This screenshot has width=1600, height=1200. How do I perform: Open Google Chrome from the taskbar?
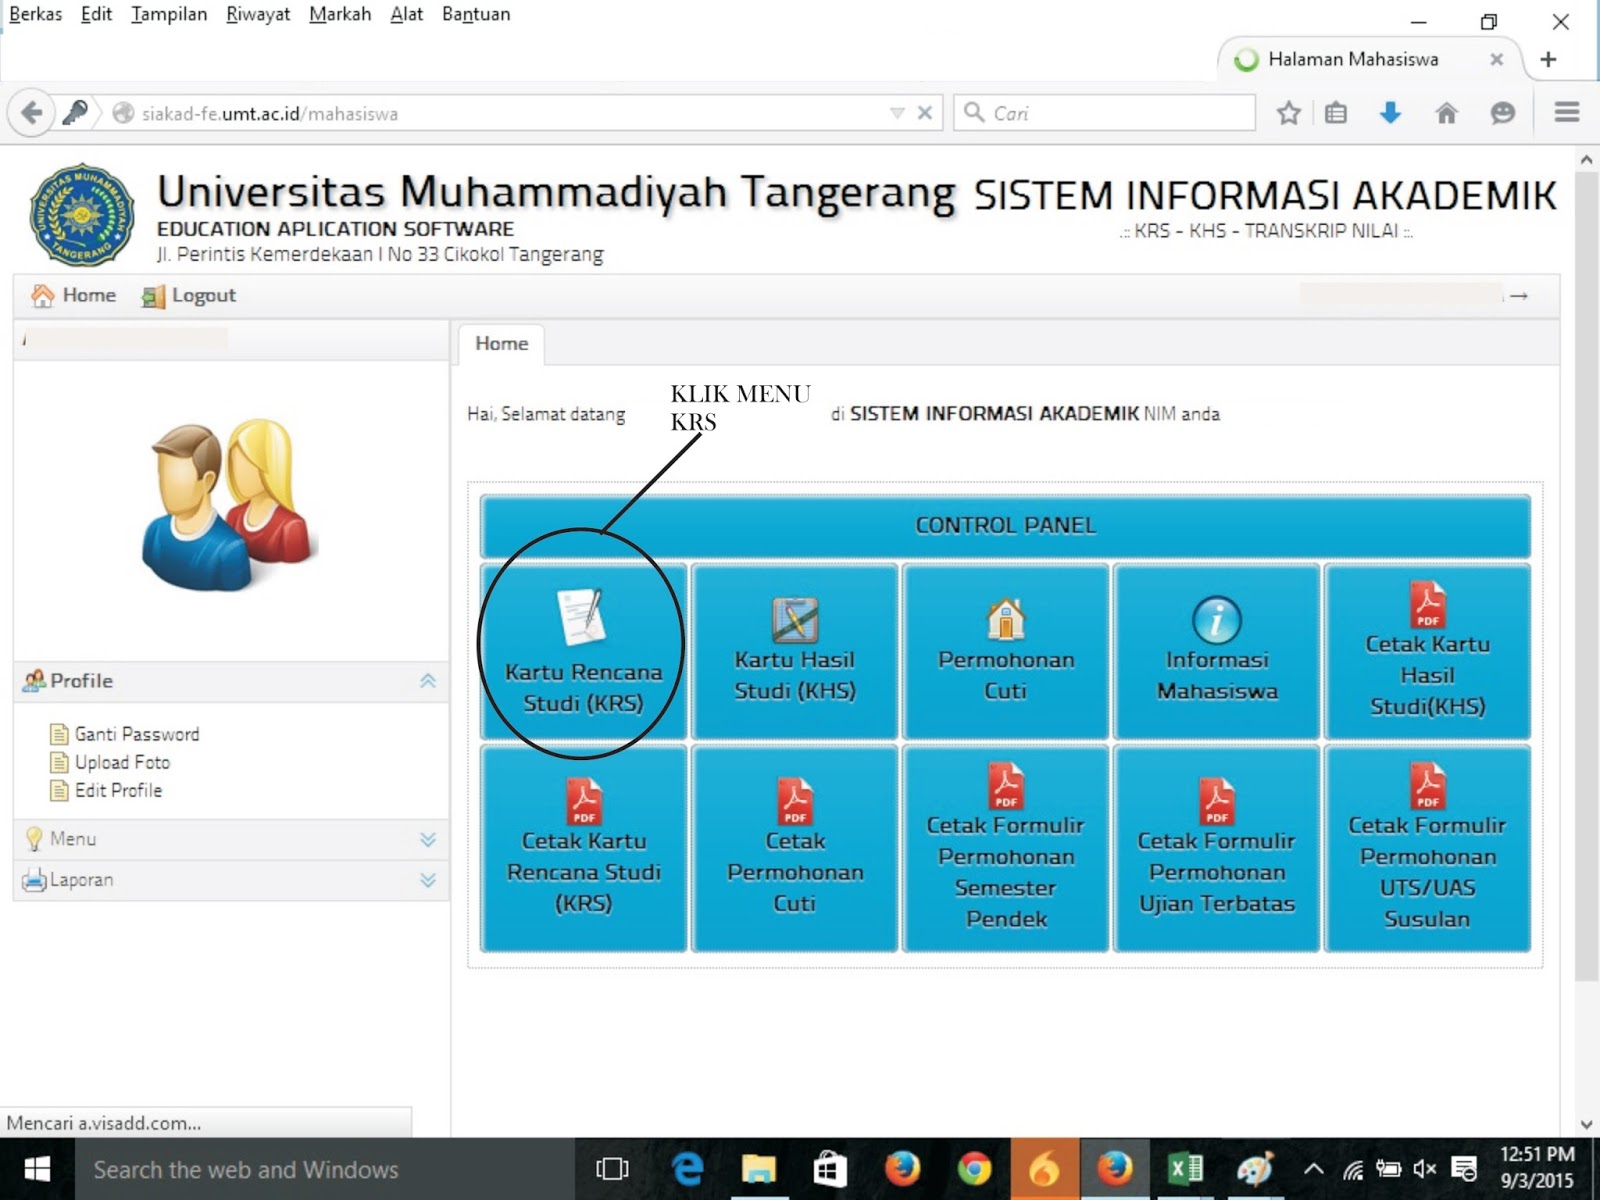click(973, 1169)
